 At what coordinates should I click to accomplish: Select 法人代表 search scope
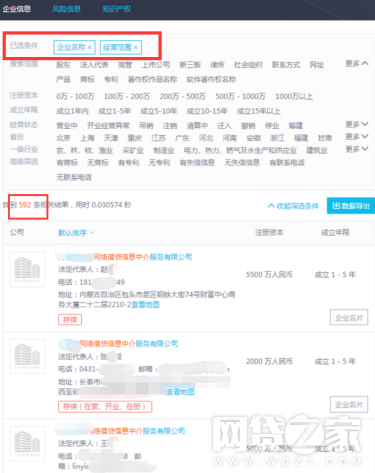coord(94,65)
